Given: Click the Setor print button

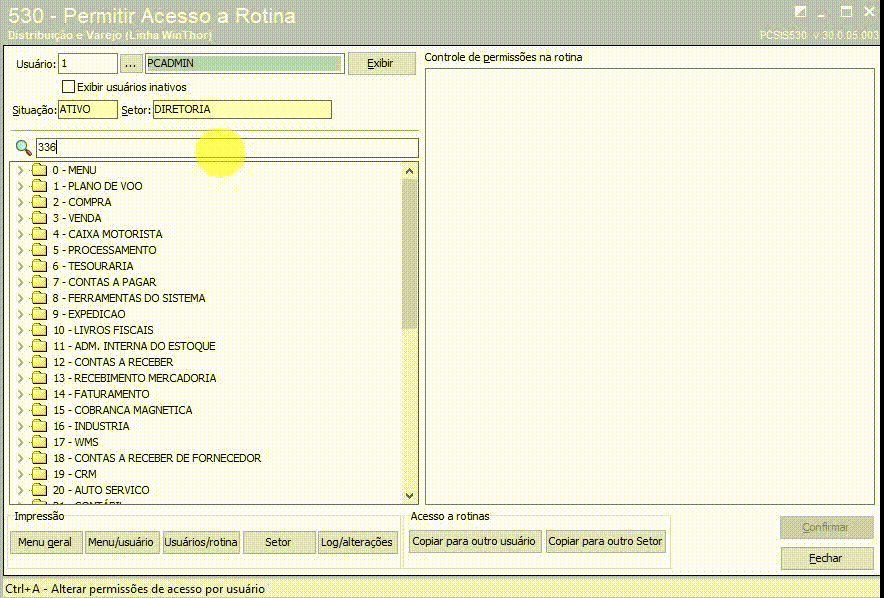Looking at the screenshot, I should pyautogui.click(x=279, y=542).
